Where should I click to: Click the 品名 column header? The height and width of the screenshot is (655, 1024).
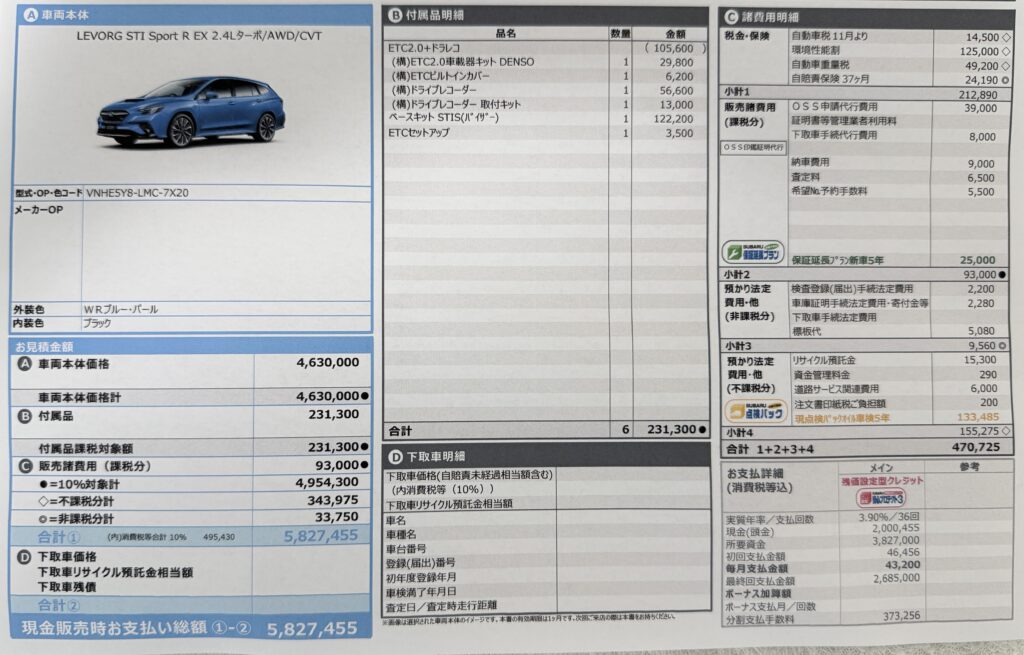click(505, 33)
